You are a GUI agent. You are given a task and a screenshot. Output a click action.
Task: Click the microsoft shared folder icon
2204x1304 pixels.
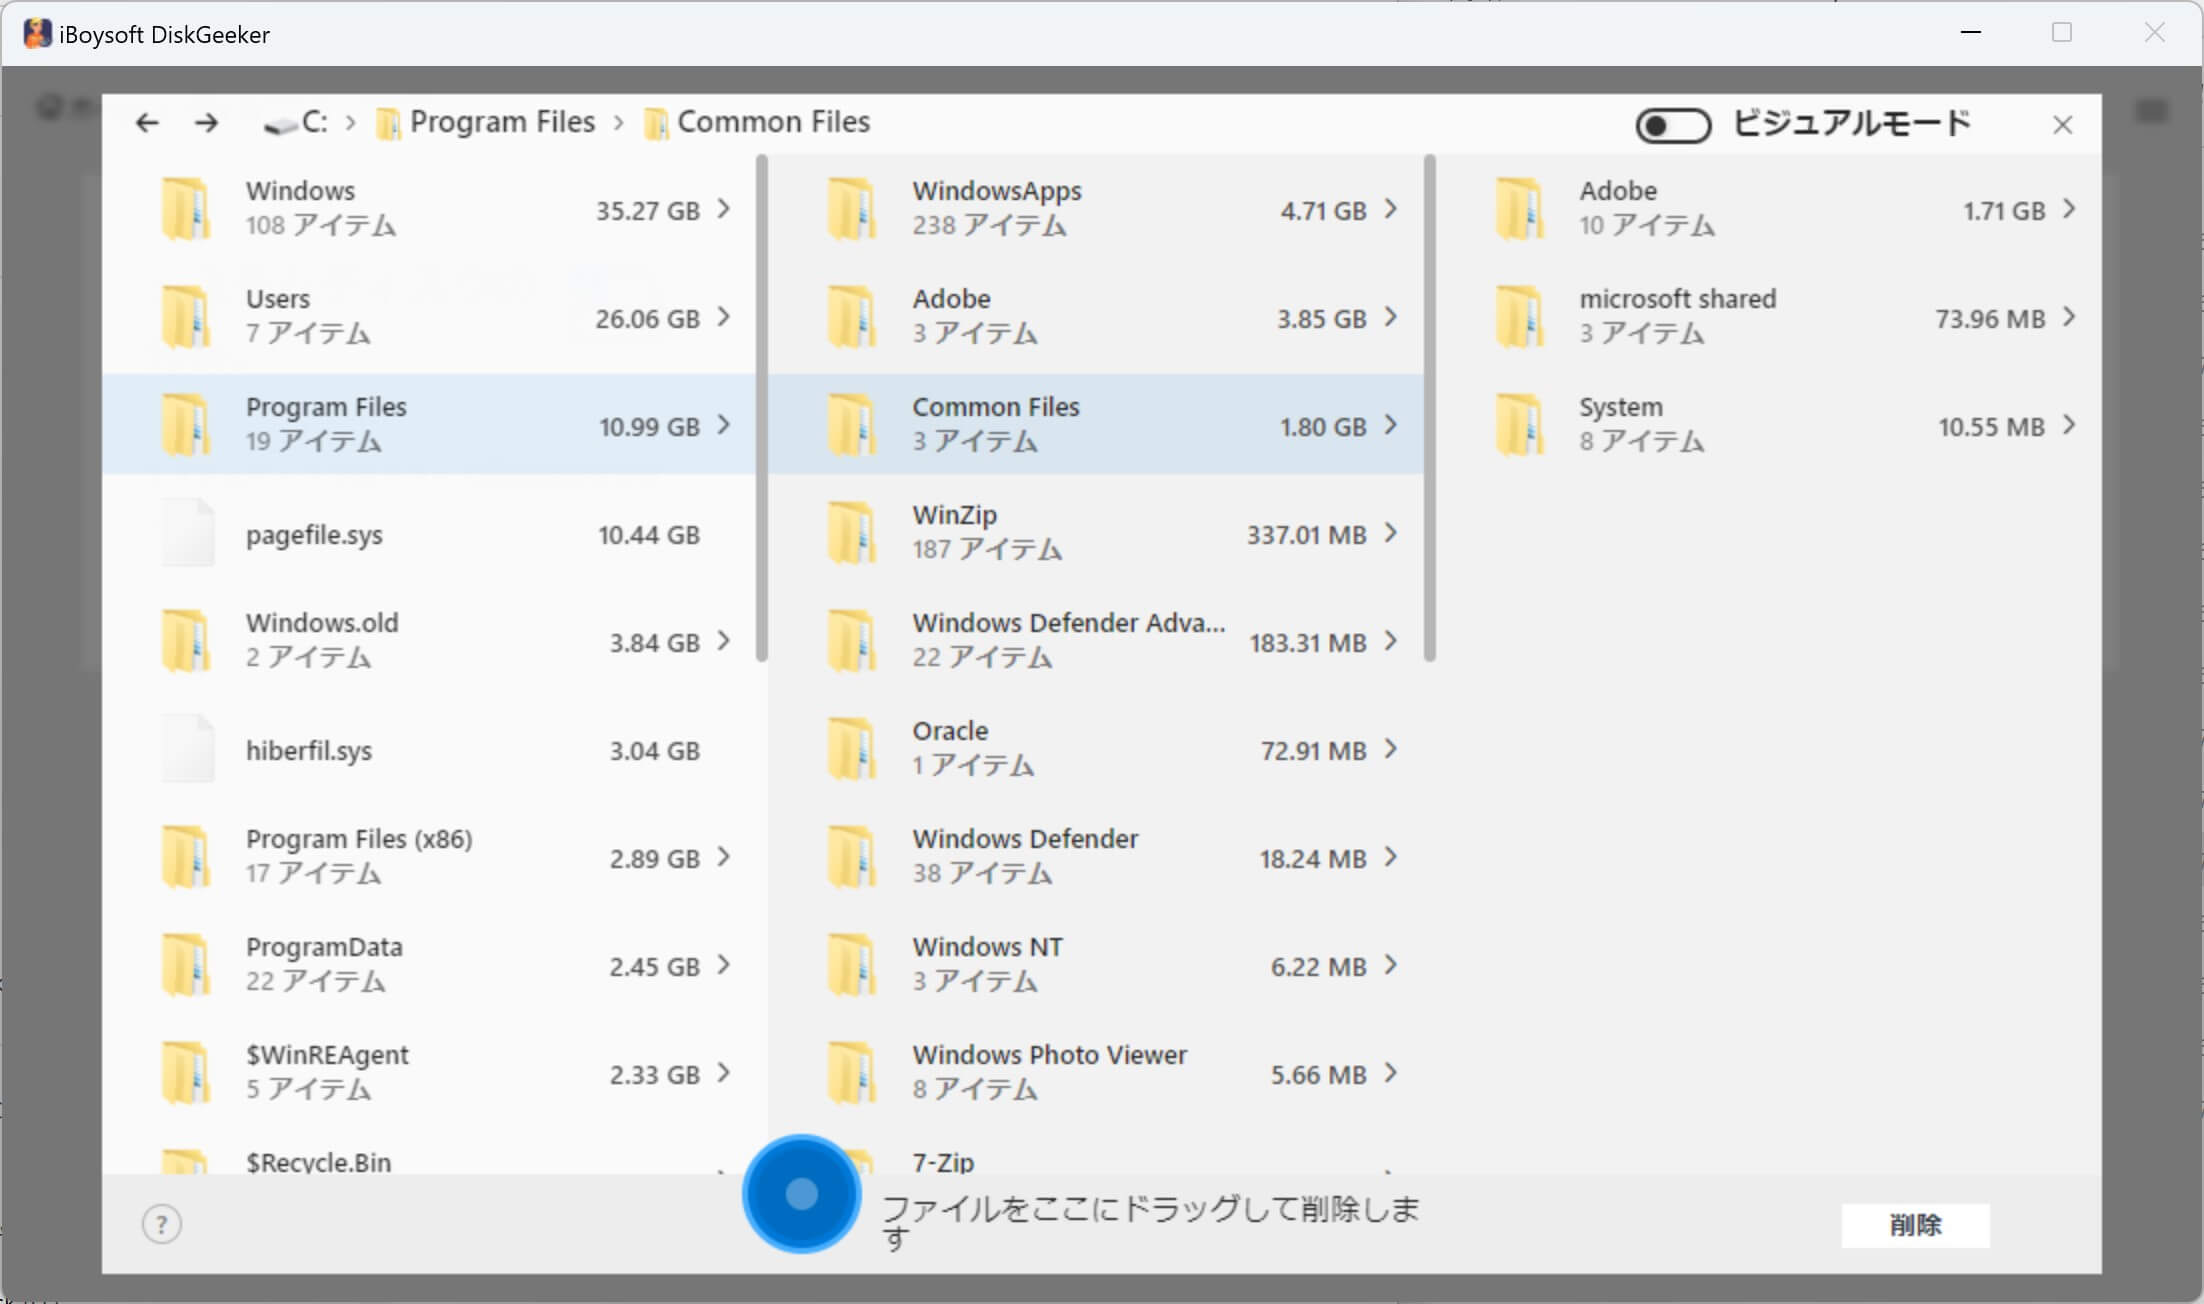pyautogui.click(x=1520, y=316)
